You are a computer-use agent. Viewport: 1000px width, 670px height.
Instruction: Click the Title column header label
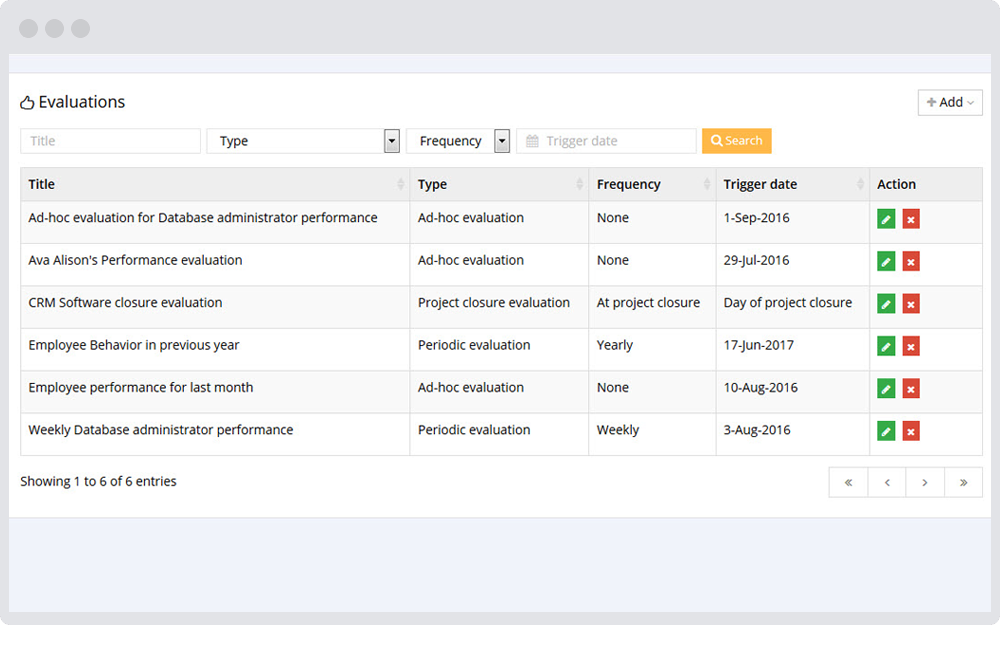pos(41,184)
